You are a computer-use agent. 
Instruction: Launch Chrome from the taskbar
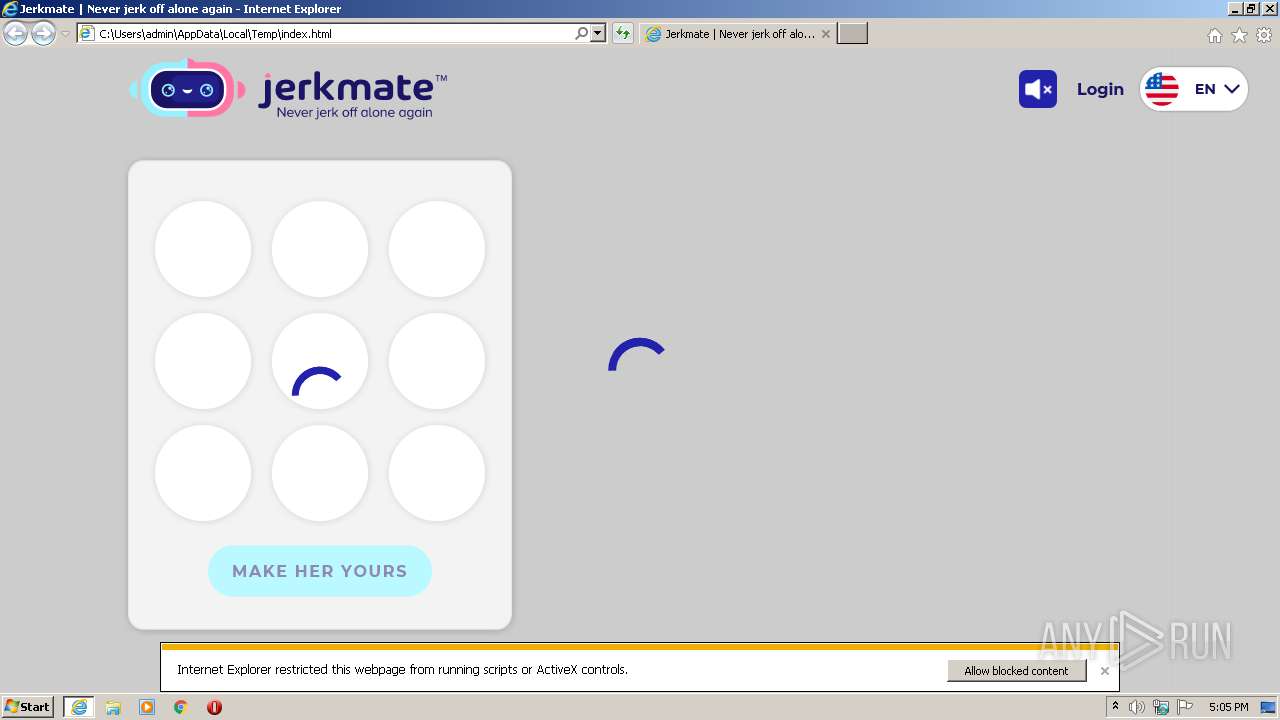tap(181, 707)
